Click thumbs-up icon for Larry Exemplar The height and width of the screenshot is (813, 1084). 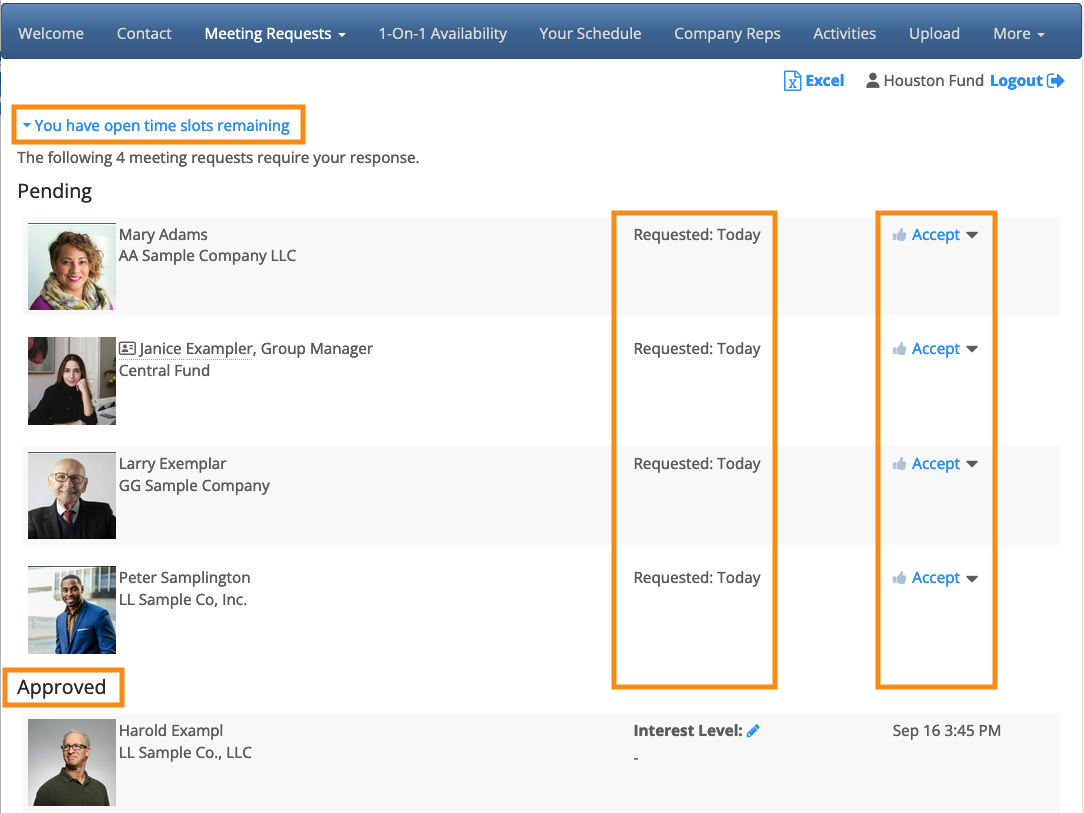(899, 464)
